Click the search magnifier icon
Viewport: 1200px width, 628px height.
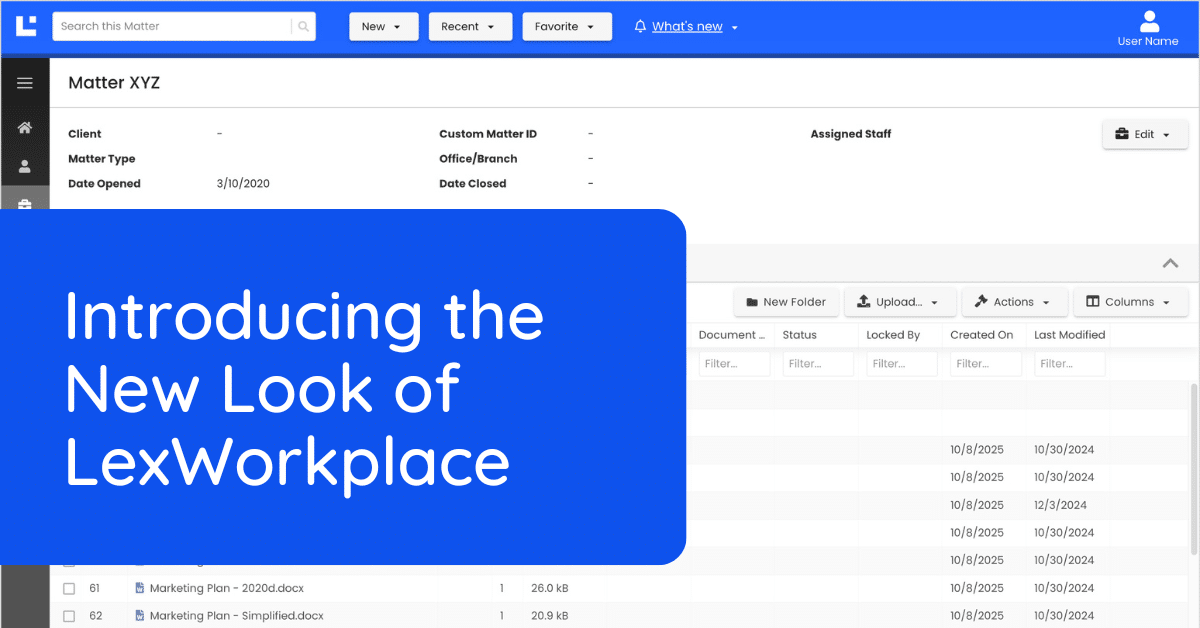pos(303,27)
